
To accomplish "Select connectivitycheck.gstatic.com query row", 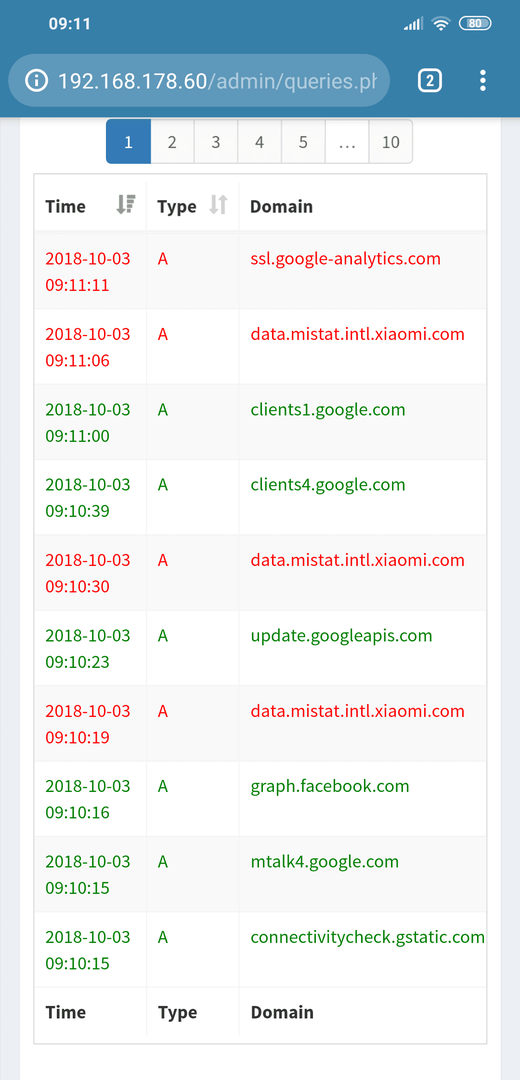I will pos(261,950).
